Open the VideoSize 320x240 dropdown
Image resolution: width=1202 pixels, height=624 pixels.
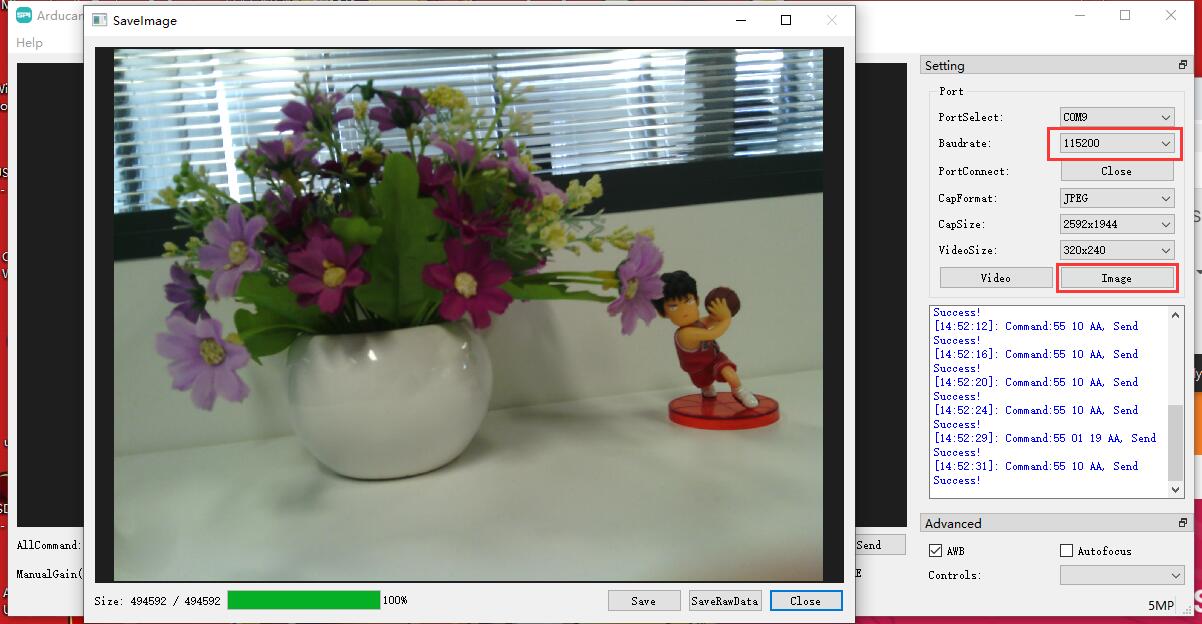tap(1116, 250)
